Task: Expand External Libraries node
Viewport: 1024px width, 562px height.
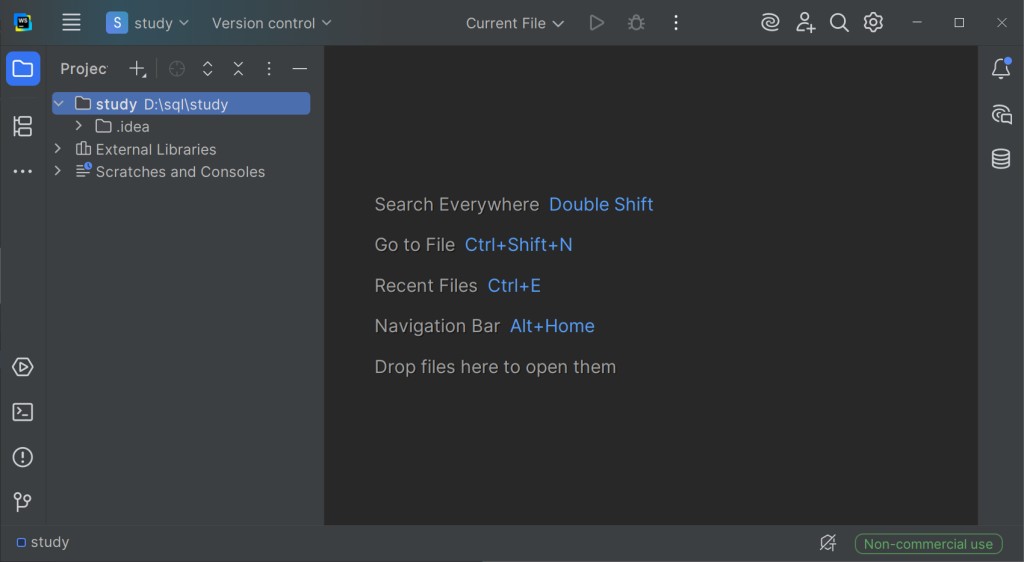Action: pos(58,149)
